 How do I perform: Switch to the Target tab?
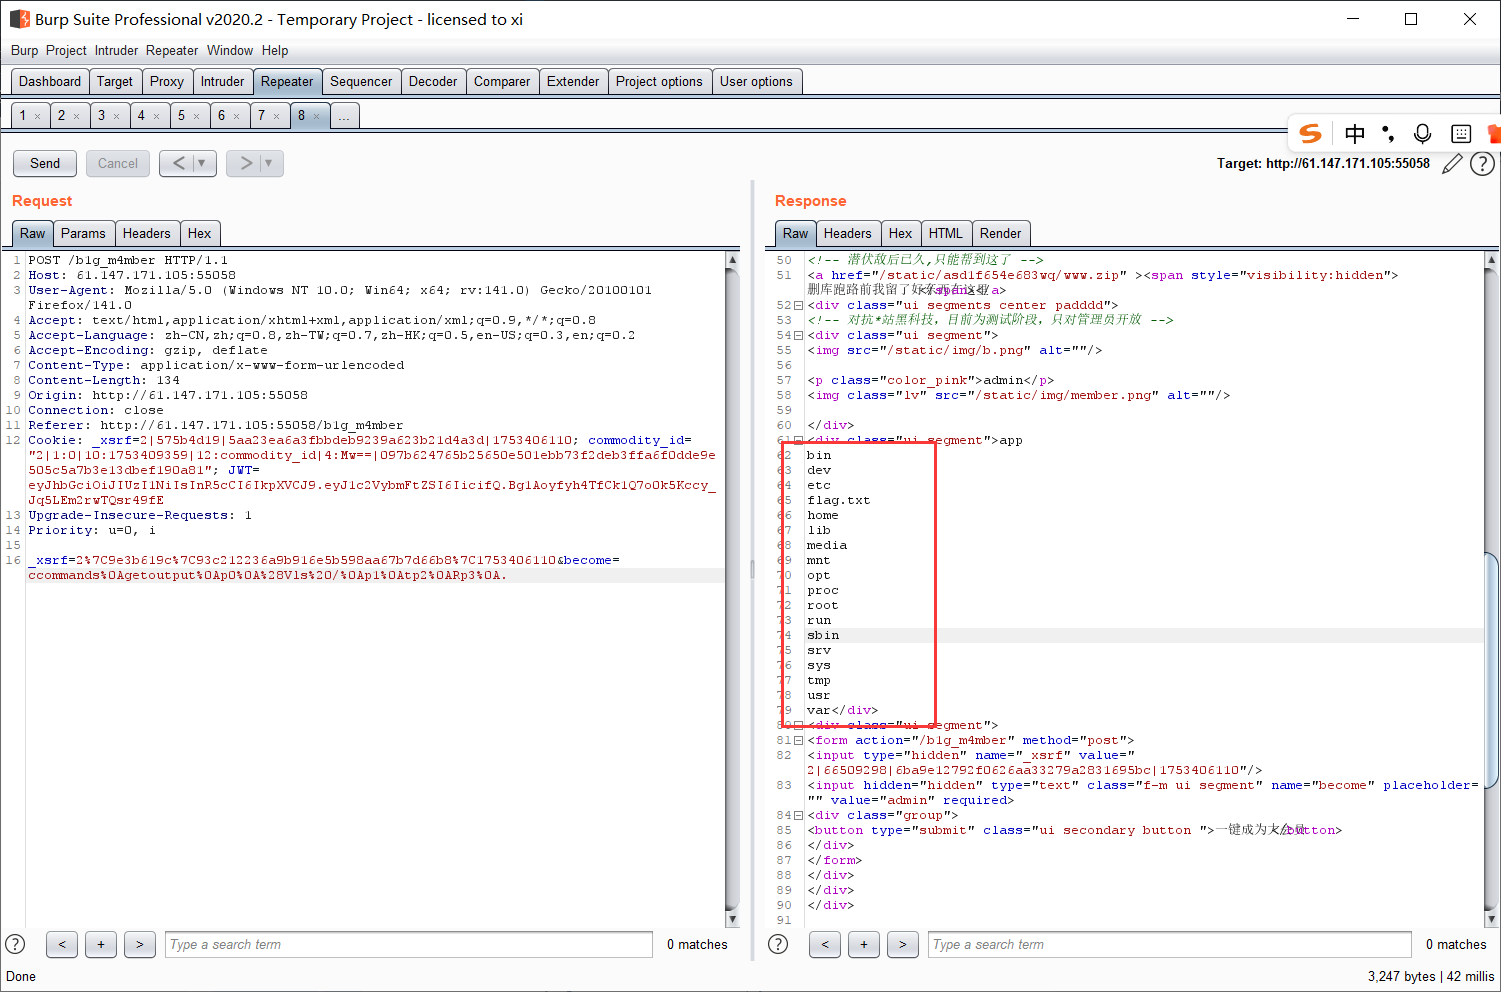115,82
